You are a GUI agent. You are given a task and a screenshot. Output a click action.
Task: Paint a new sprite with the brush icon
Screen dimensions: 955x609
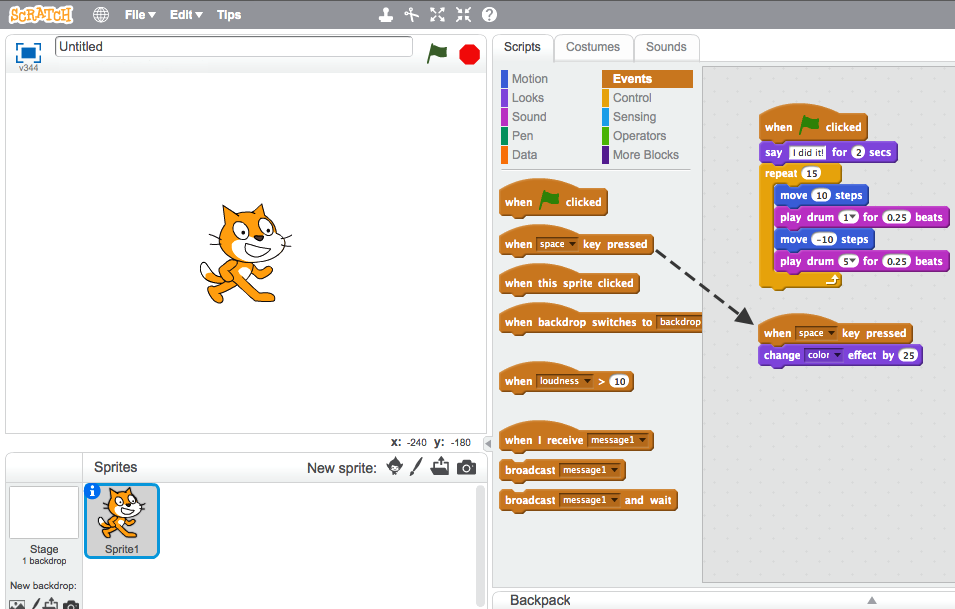(x=417, y=466)
